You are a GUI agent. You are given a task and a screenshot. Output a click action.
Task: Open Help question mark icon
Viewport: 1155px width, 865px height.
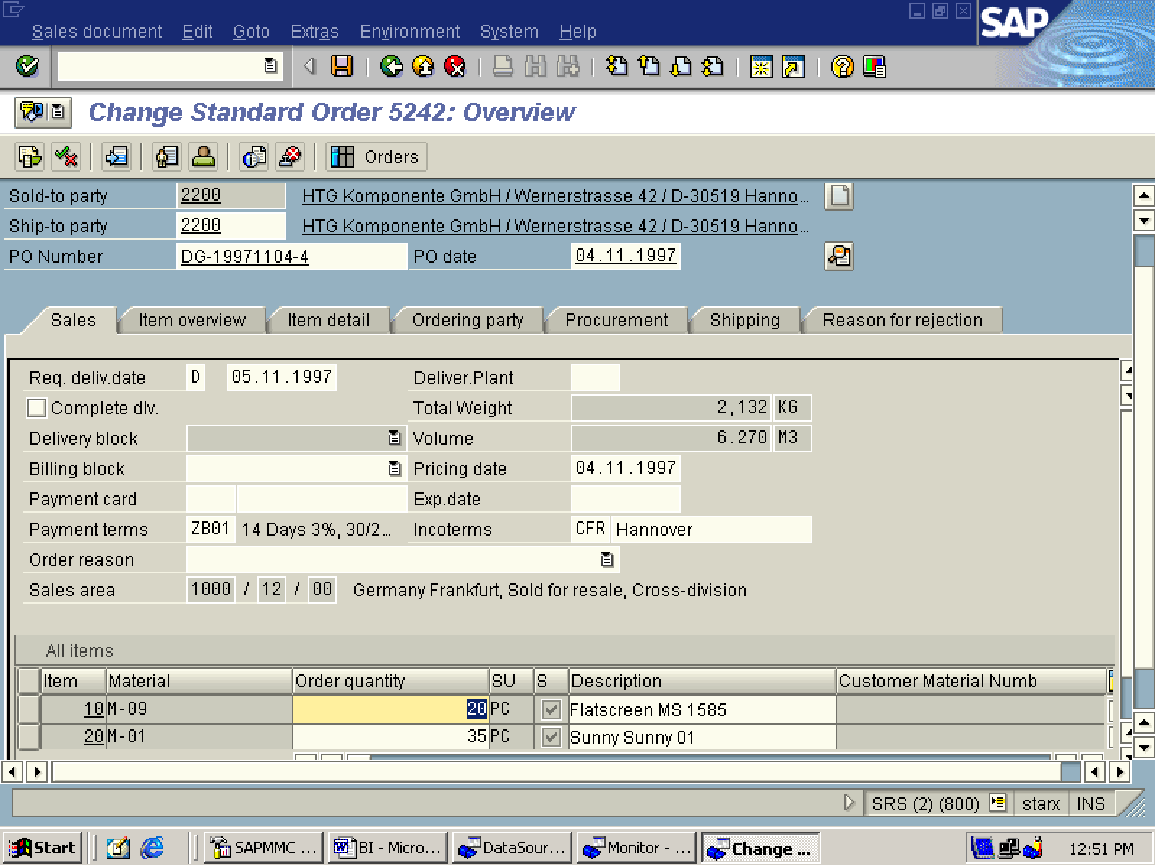pyautogui.click(x=842, y=66)
